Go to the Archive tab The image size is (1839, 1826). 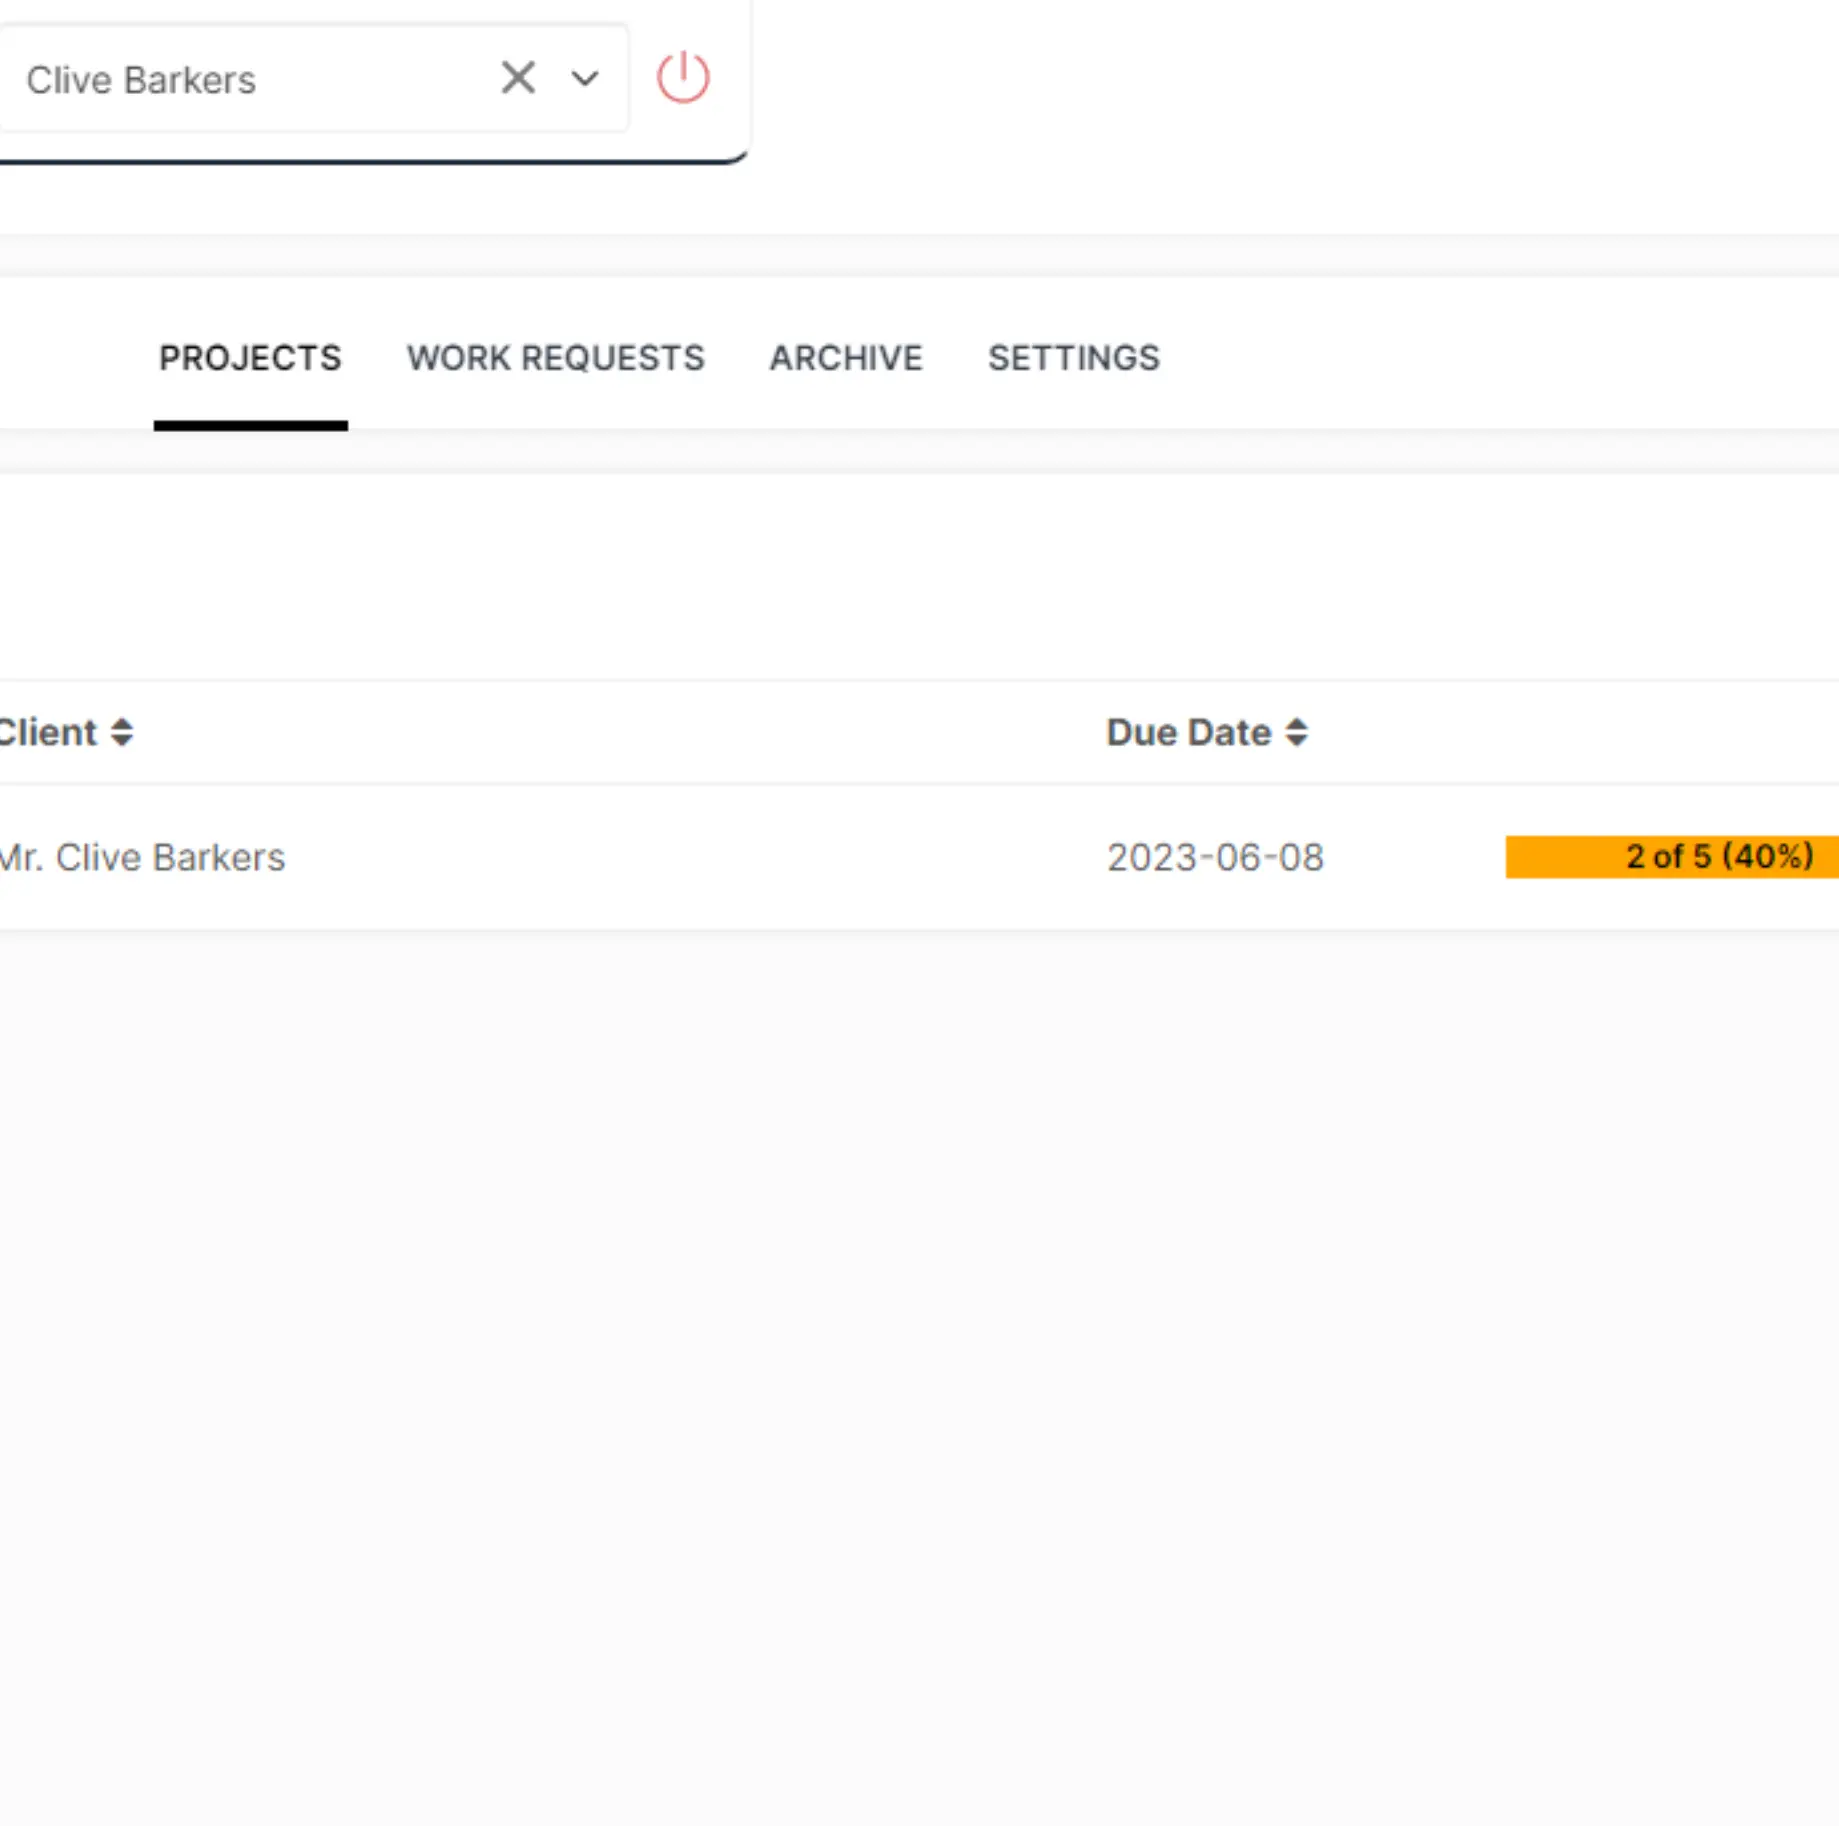pos(845,358)
